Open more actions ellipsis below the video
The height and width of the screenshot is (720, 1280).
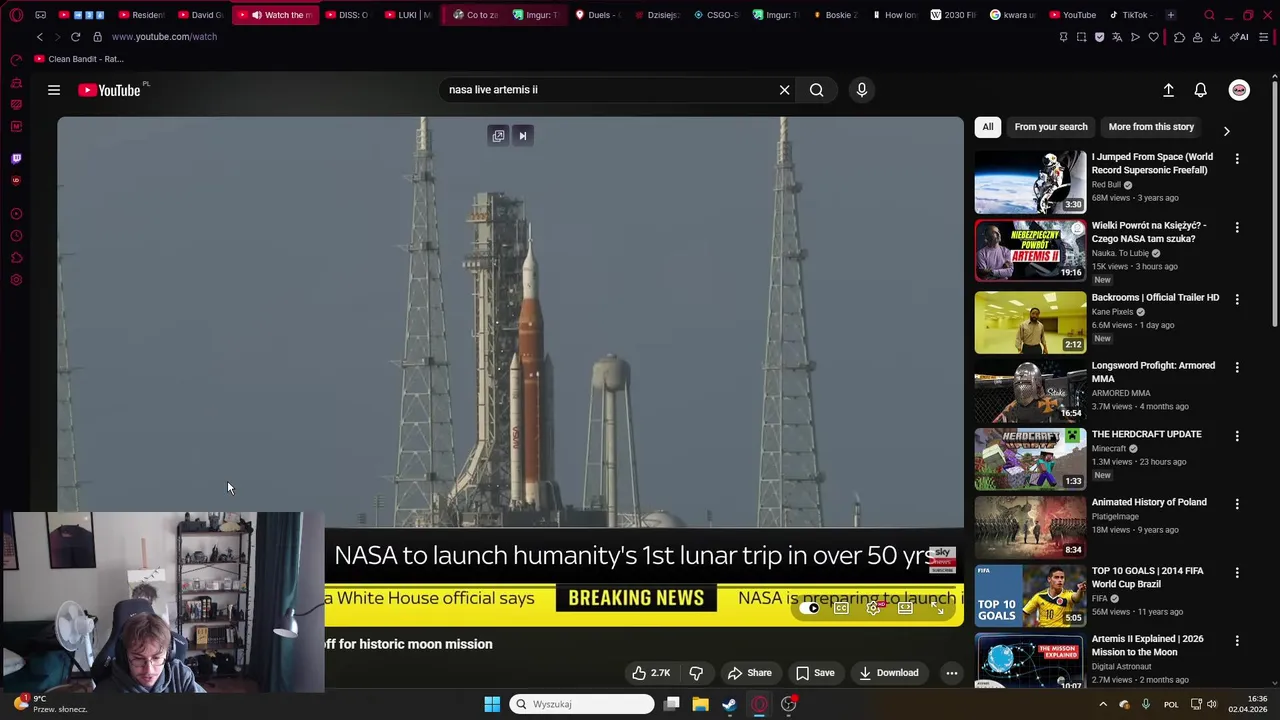tap(952, 673)
